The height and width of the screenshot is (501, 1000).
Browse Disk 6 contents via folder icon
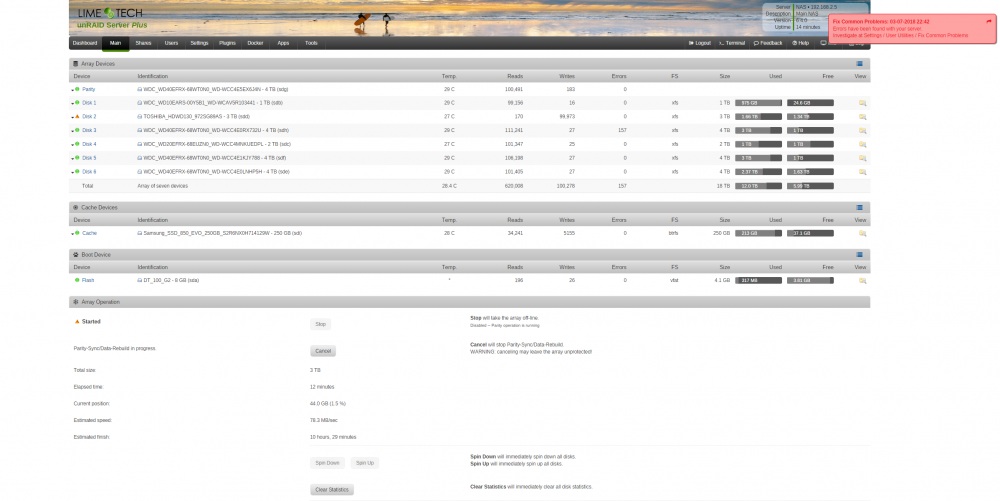pyautogui.click(x=862, y=172)
